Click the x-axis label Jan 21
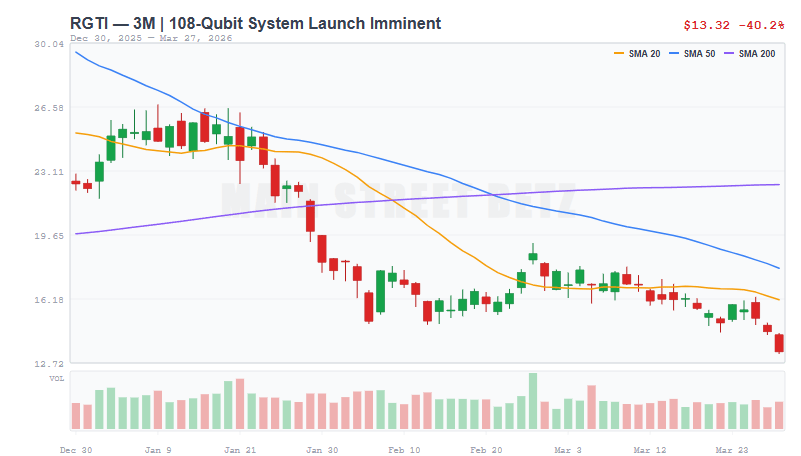The image size is (801, 456). click(240, 450)
